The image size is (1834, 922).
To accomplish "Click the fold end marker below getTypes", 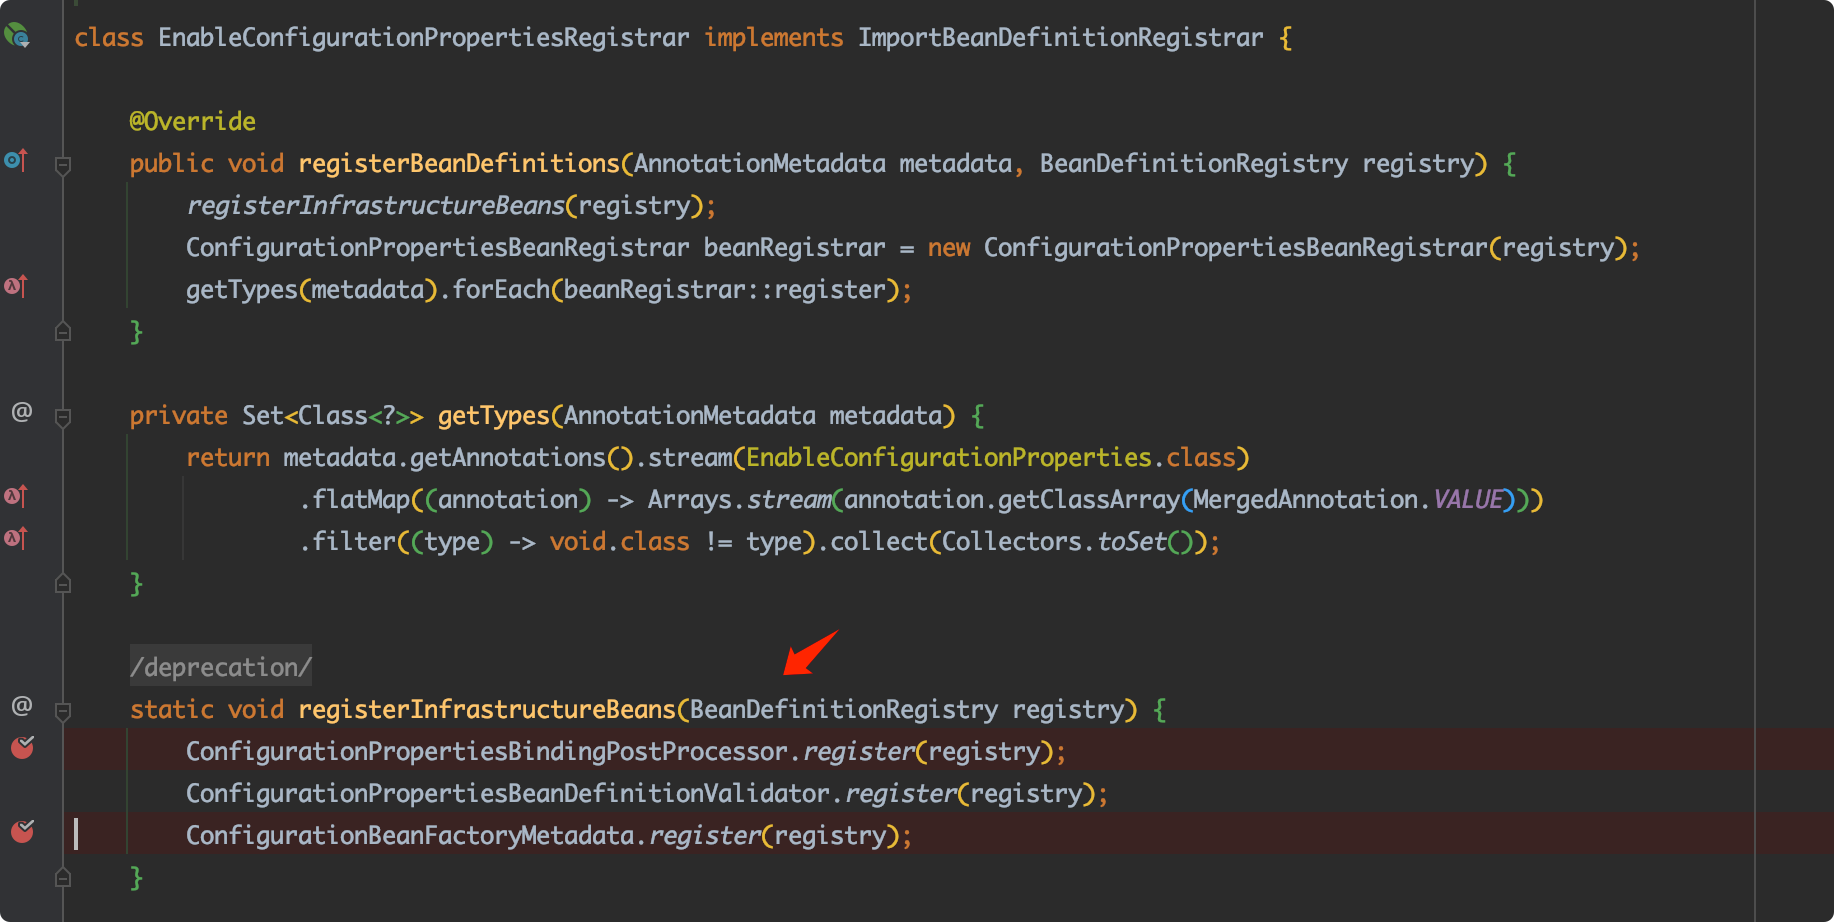I will pyautogui.click(x=63, y=583).
